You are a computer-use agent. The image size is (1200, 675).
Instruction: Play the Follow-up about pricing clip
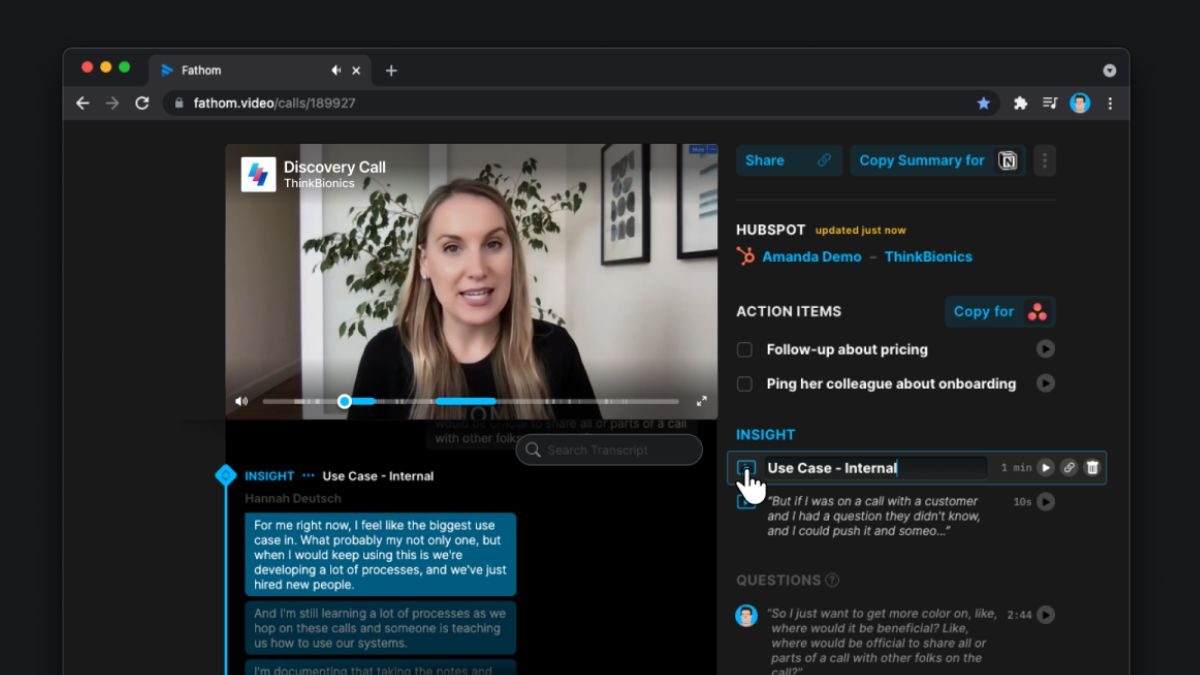click(1045, 349)
